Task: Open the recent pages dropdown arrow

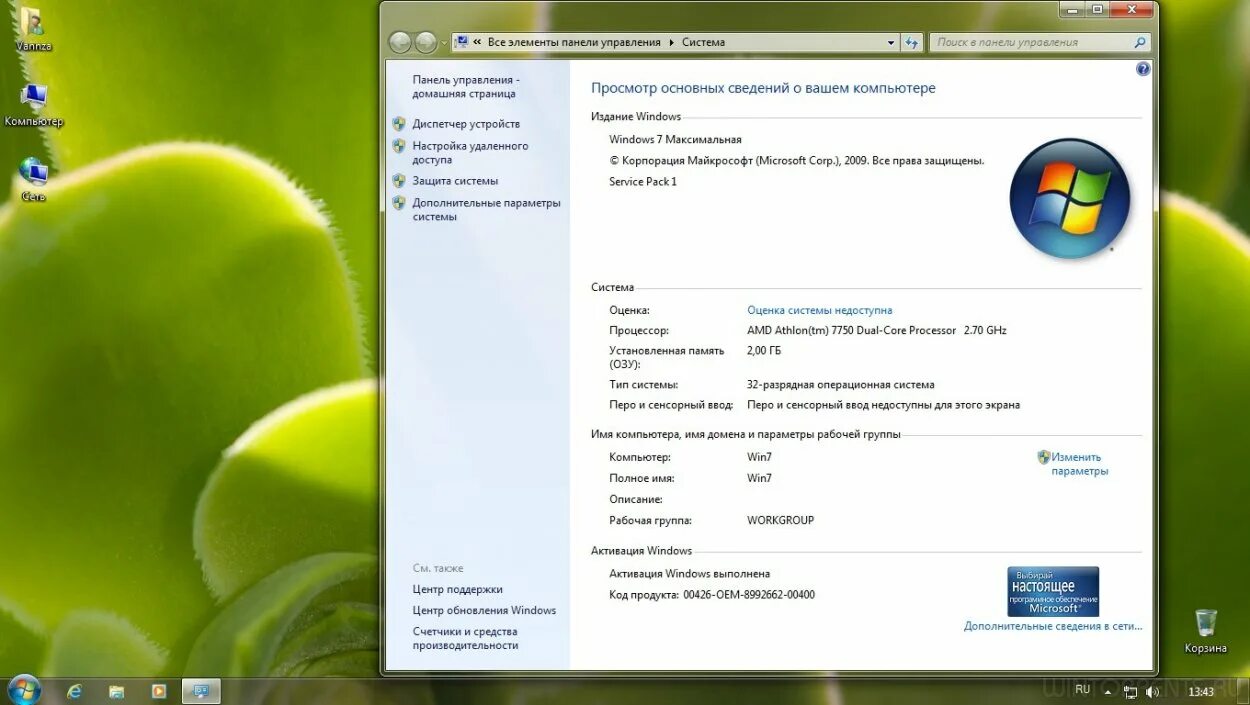Action: [444, 43]
